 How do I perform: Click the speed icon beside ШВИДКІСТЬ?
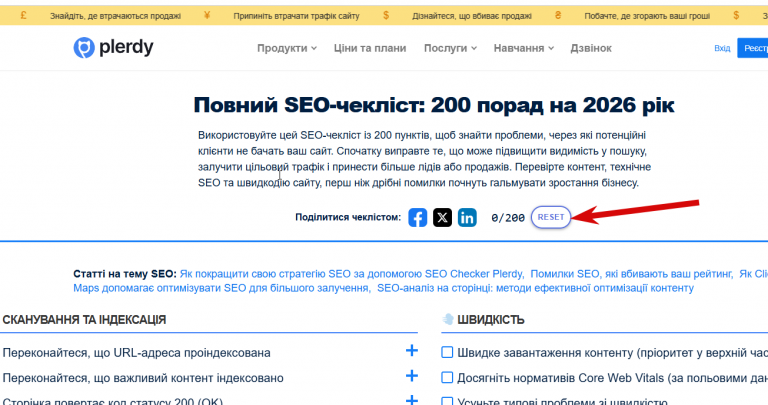pyautogui.click(x=448, y=319)
